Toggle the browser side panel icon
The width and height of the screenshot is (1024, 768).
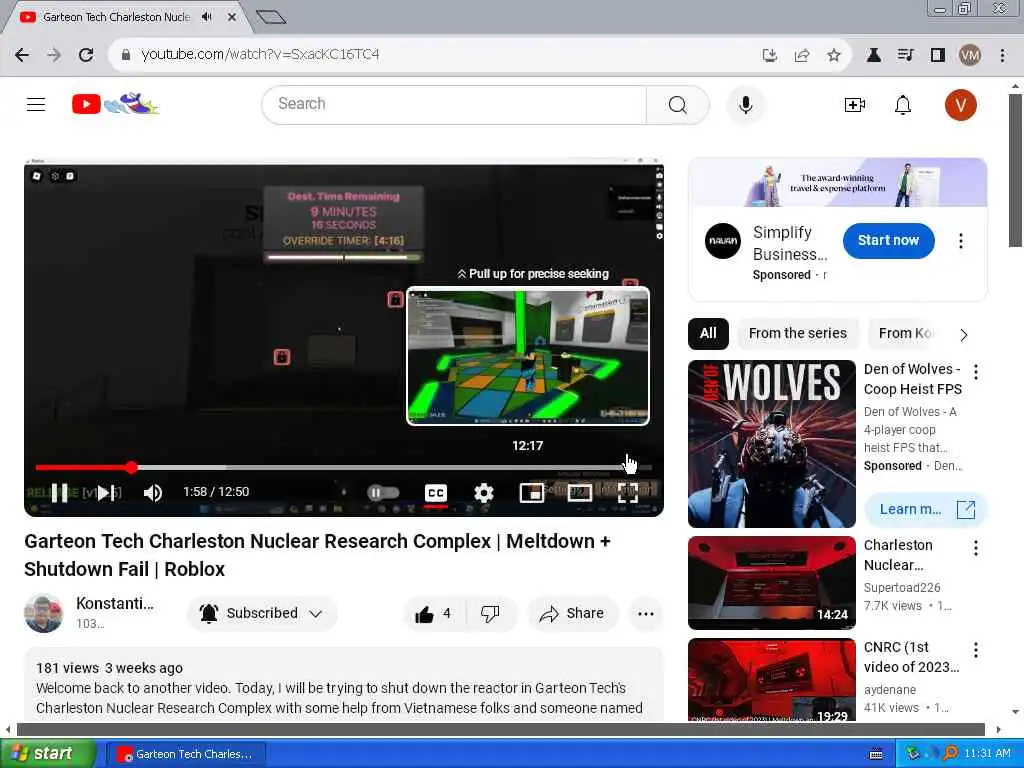coord(938,55)
